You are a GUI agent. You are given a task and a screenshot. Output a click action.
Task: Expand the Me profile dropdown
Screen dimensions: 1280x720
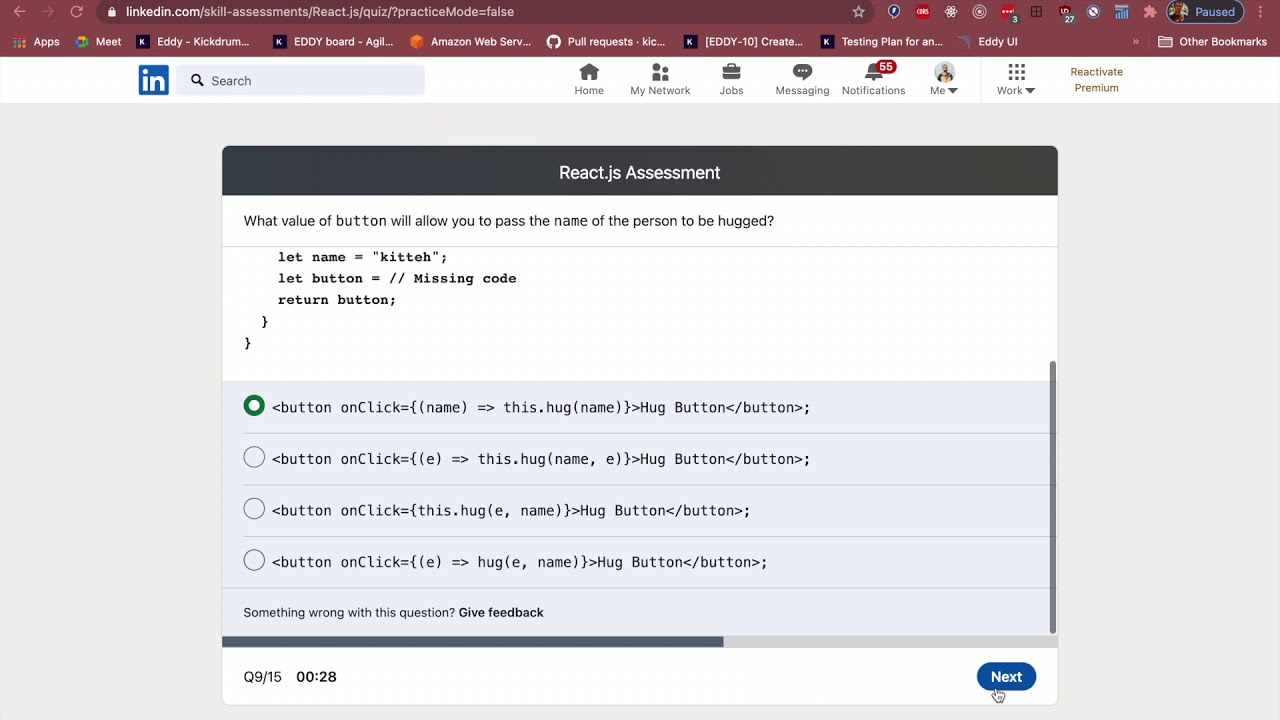click(944, 80)
